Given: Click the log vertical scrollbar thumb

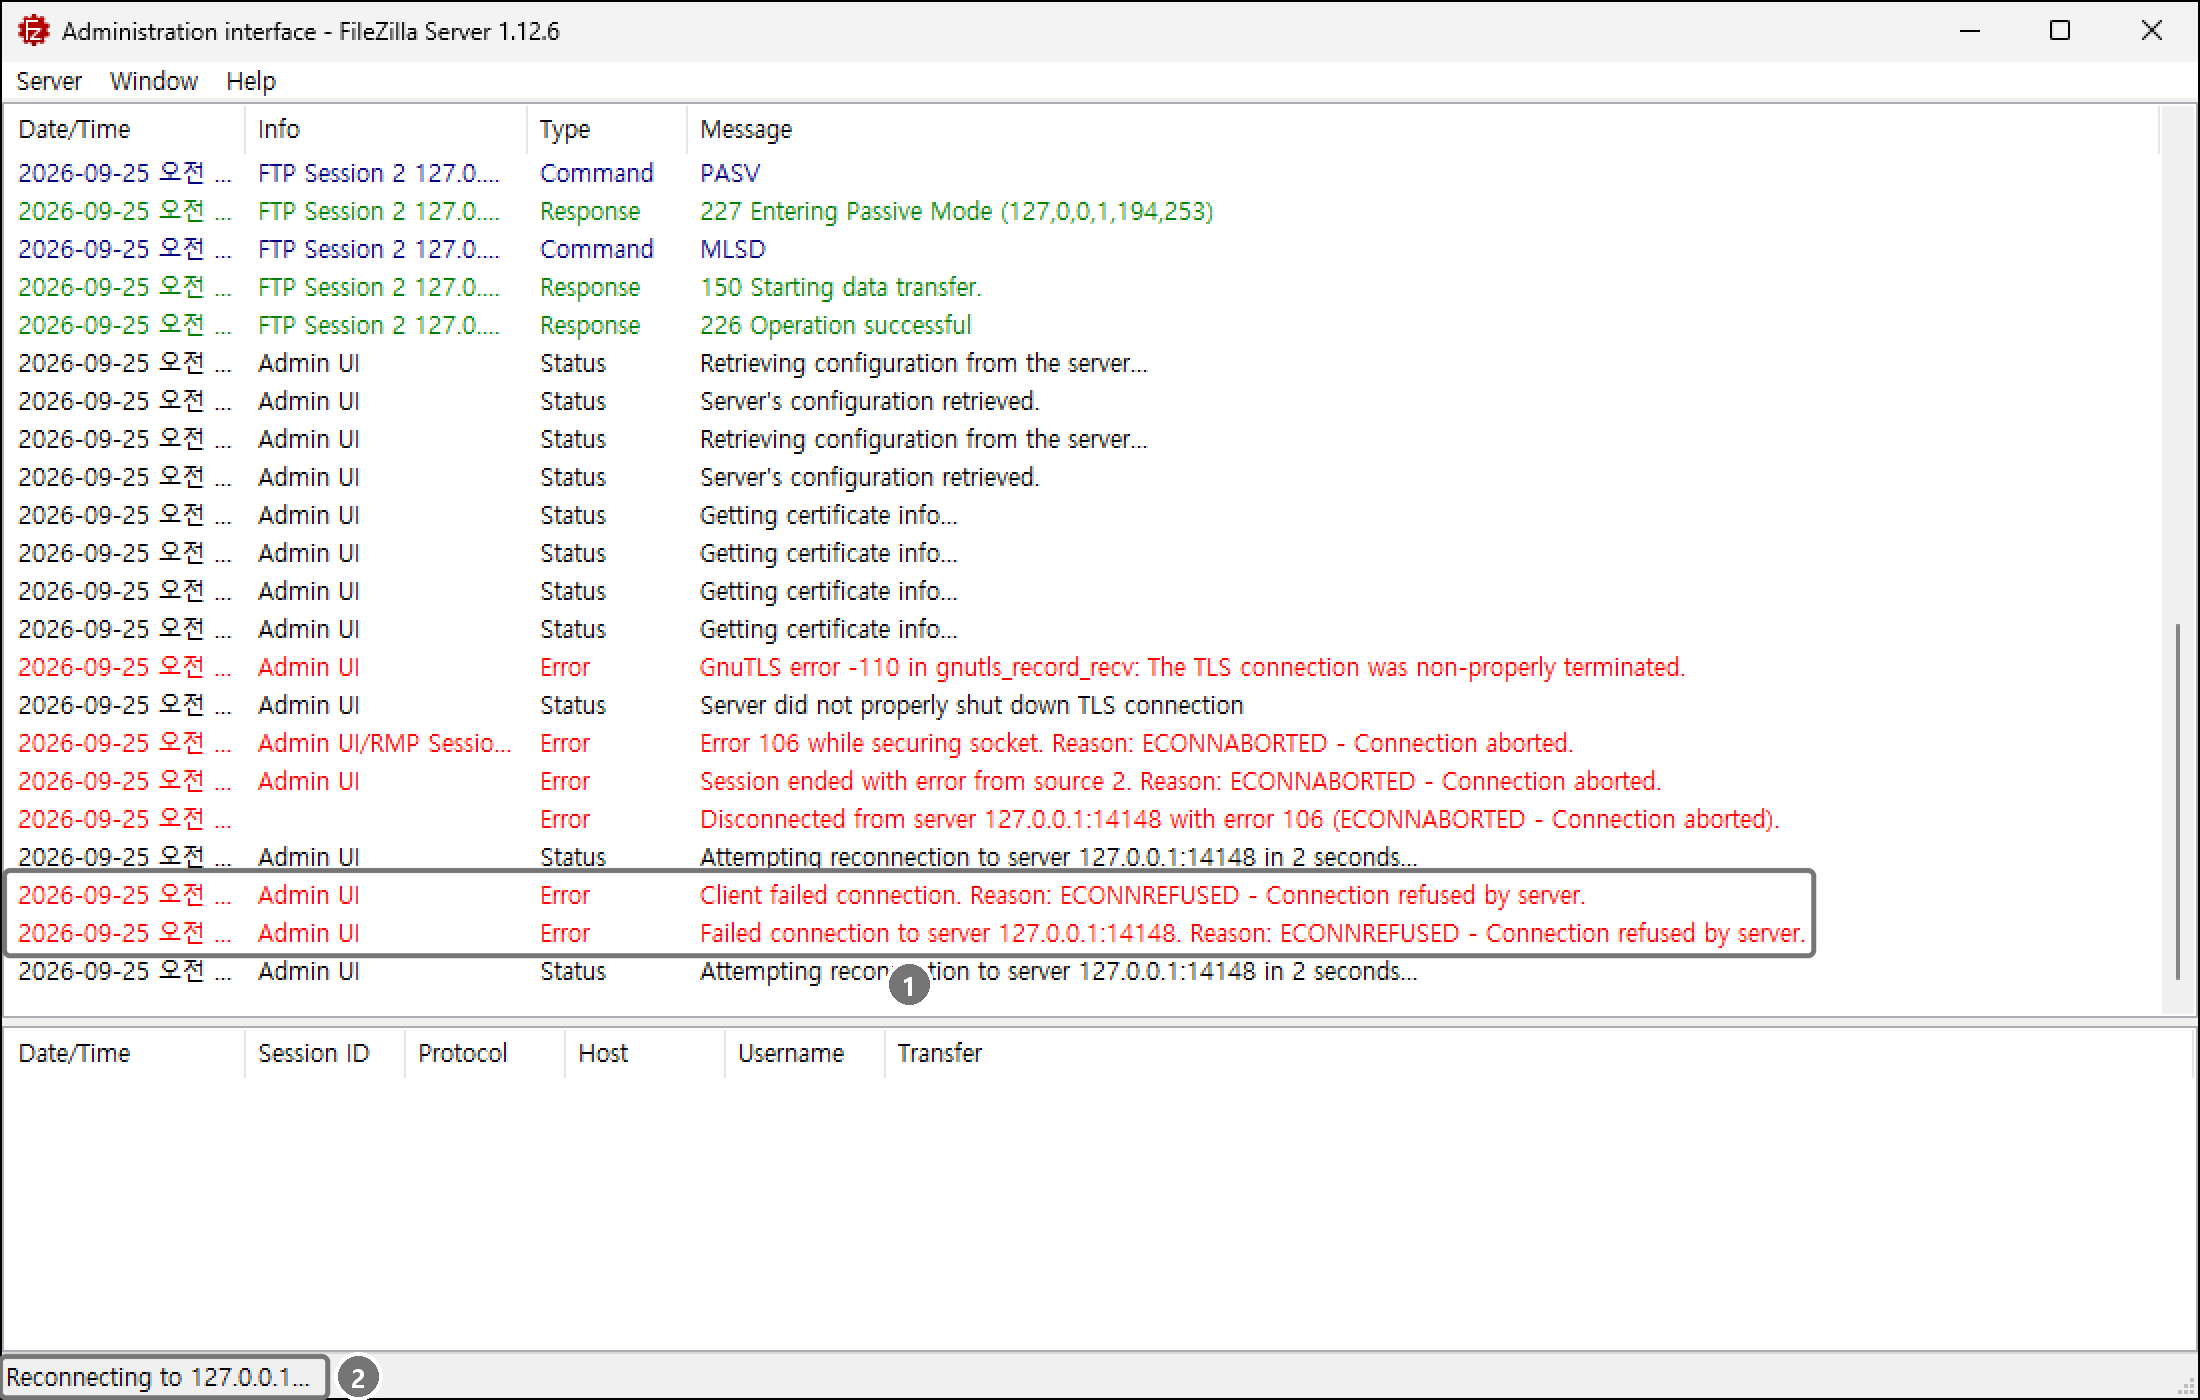Looking at the screenshot, I should tap(2177, 802).
